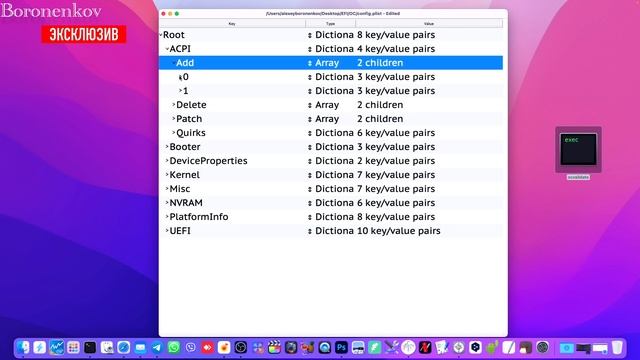Open type selector for the Root row
Viewport: 640px width, 360px height.
(310, 36)
